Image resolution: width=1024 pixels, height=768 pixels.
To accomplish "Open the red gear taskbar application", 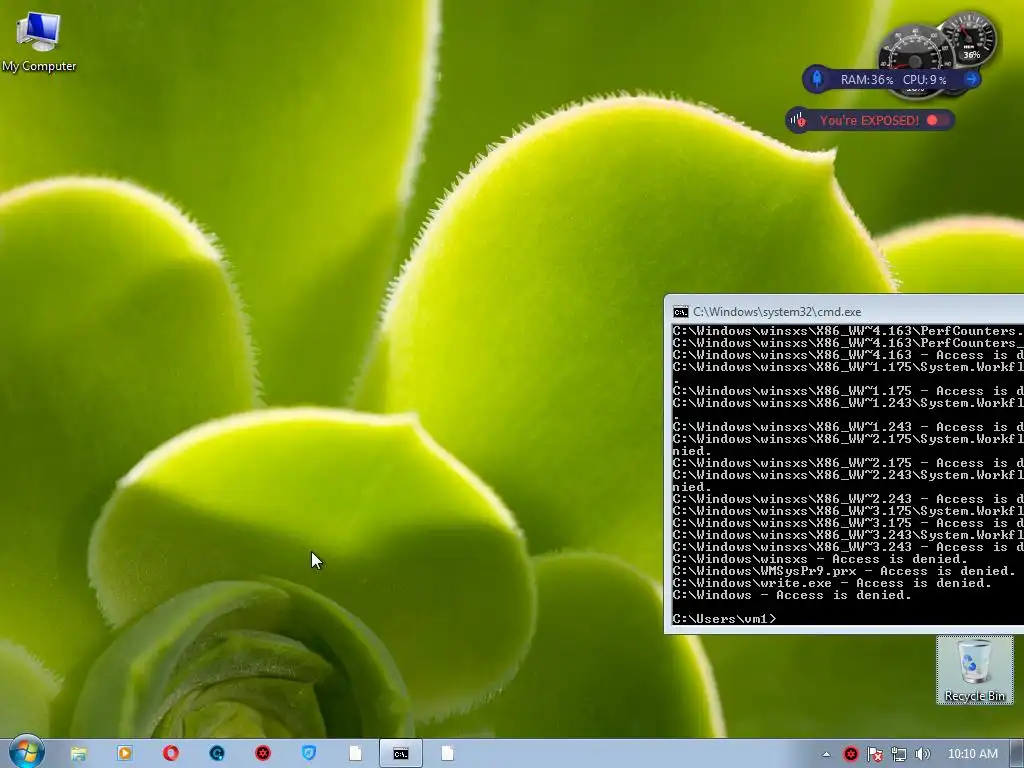I will (263, 754).
